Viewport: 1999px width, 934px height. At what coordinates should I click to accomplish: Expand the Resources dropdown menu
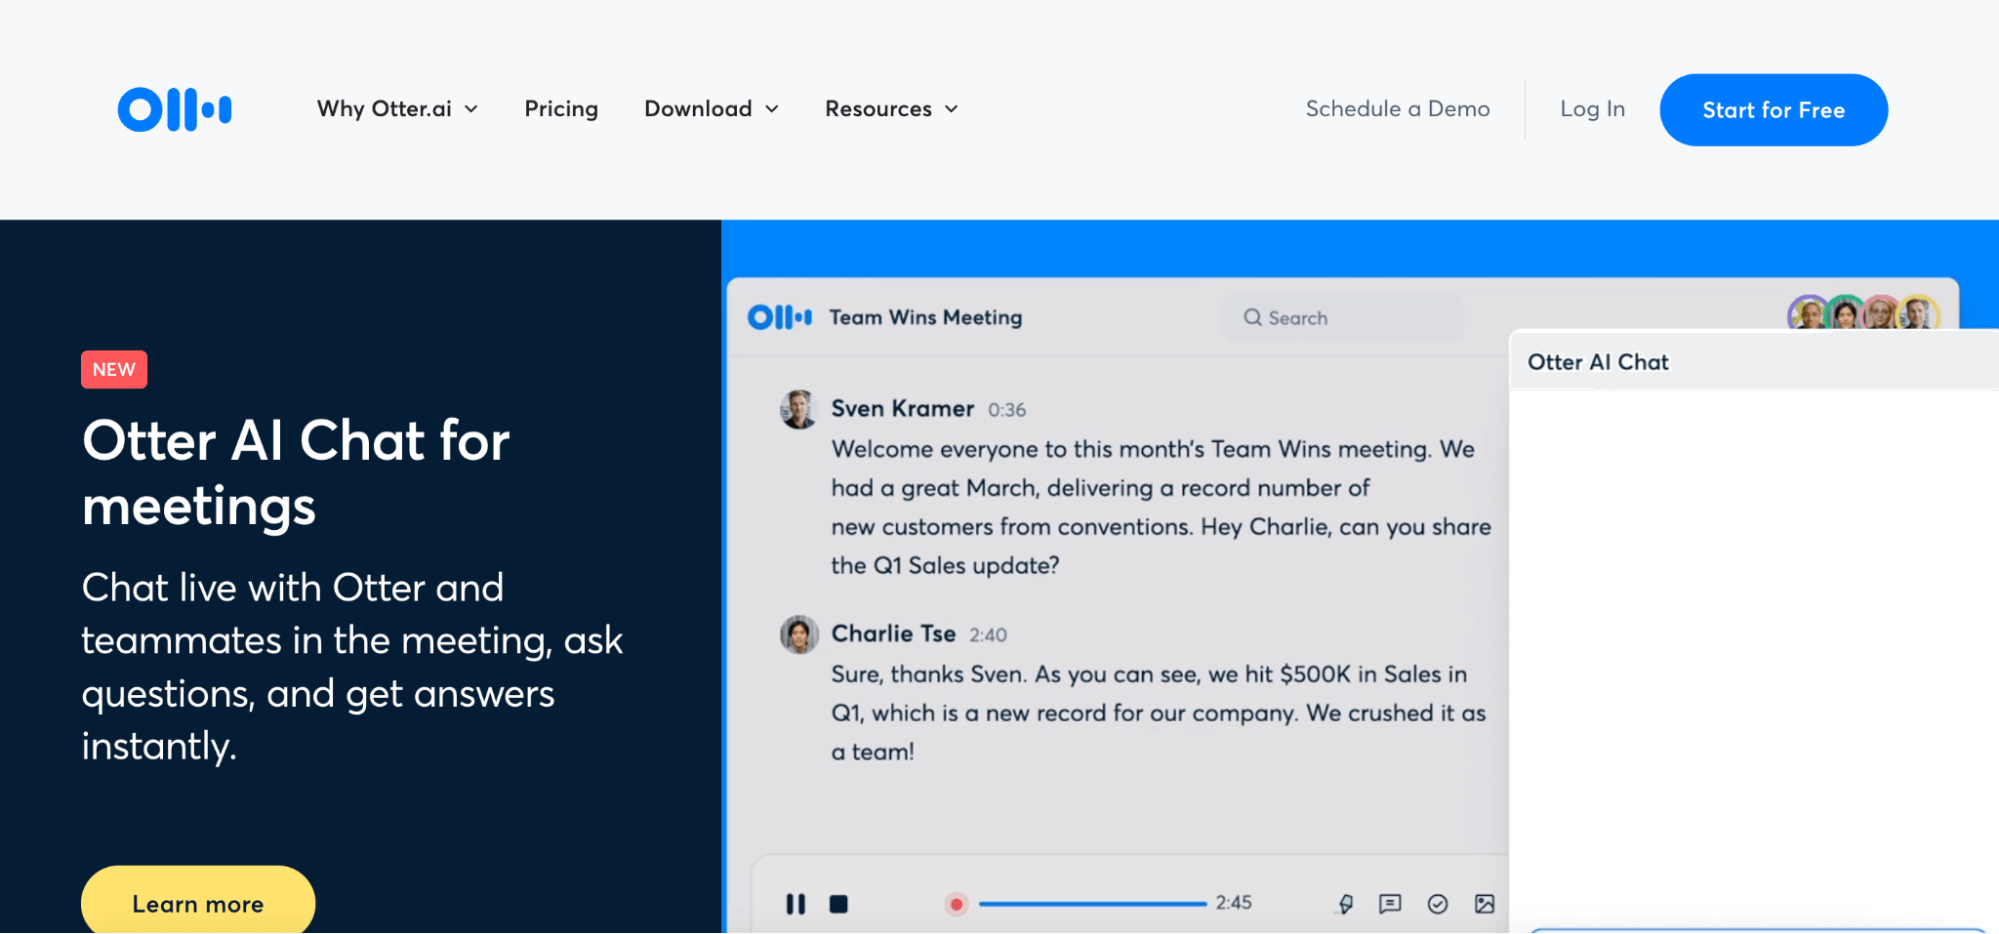coord(891,109)
